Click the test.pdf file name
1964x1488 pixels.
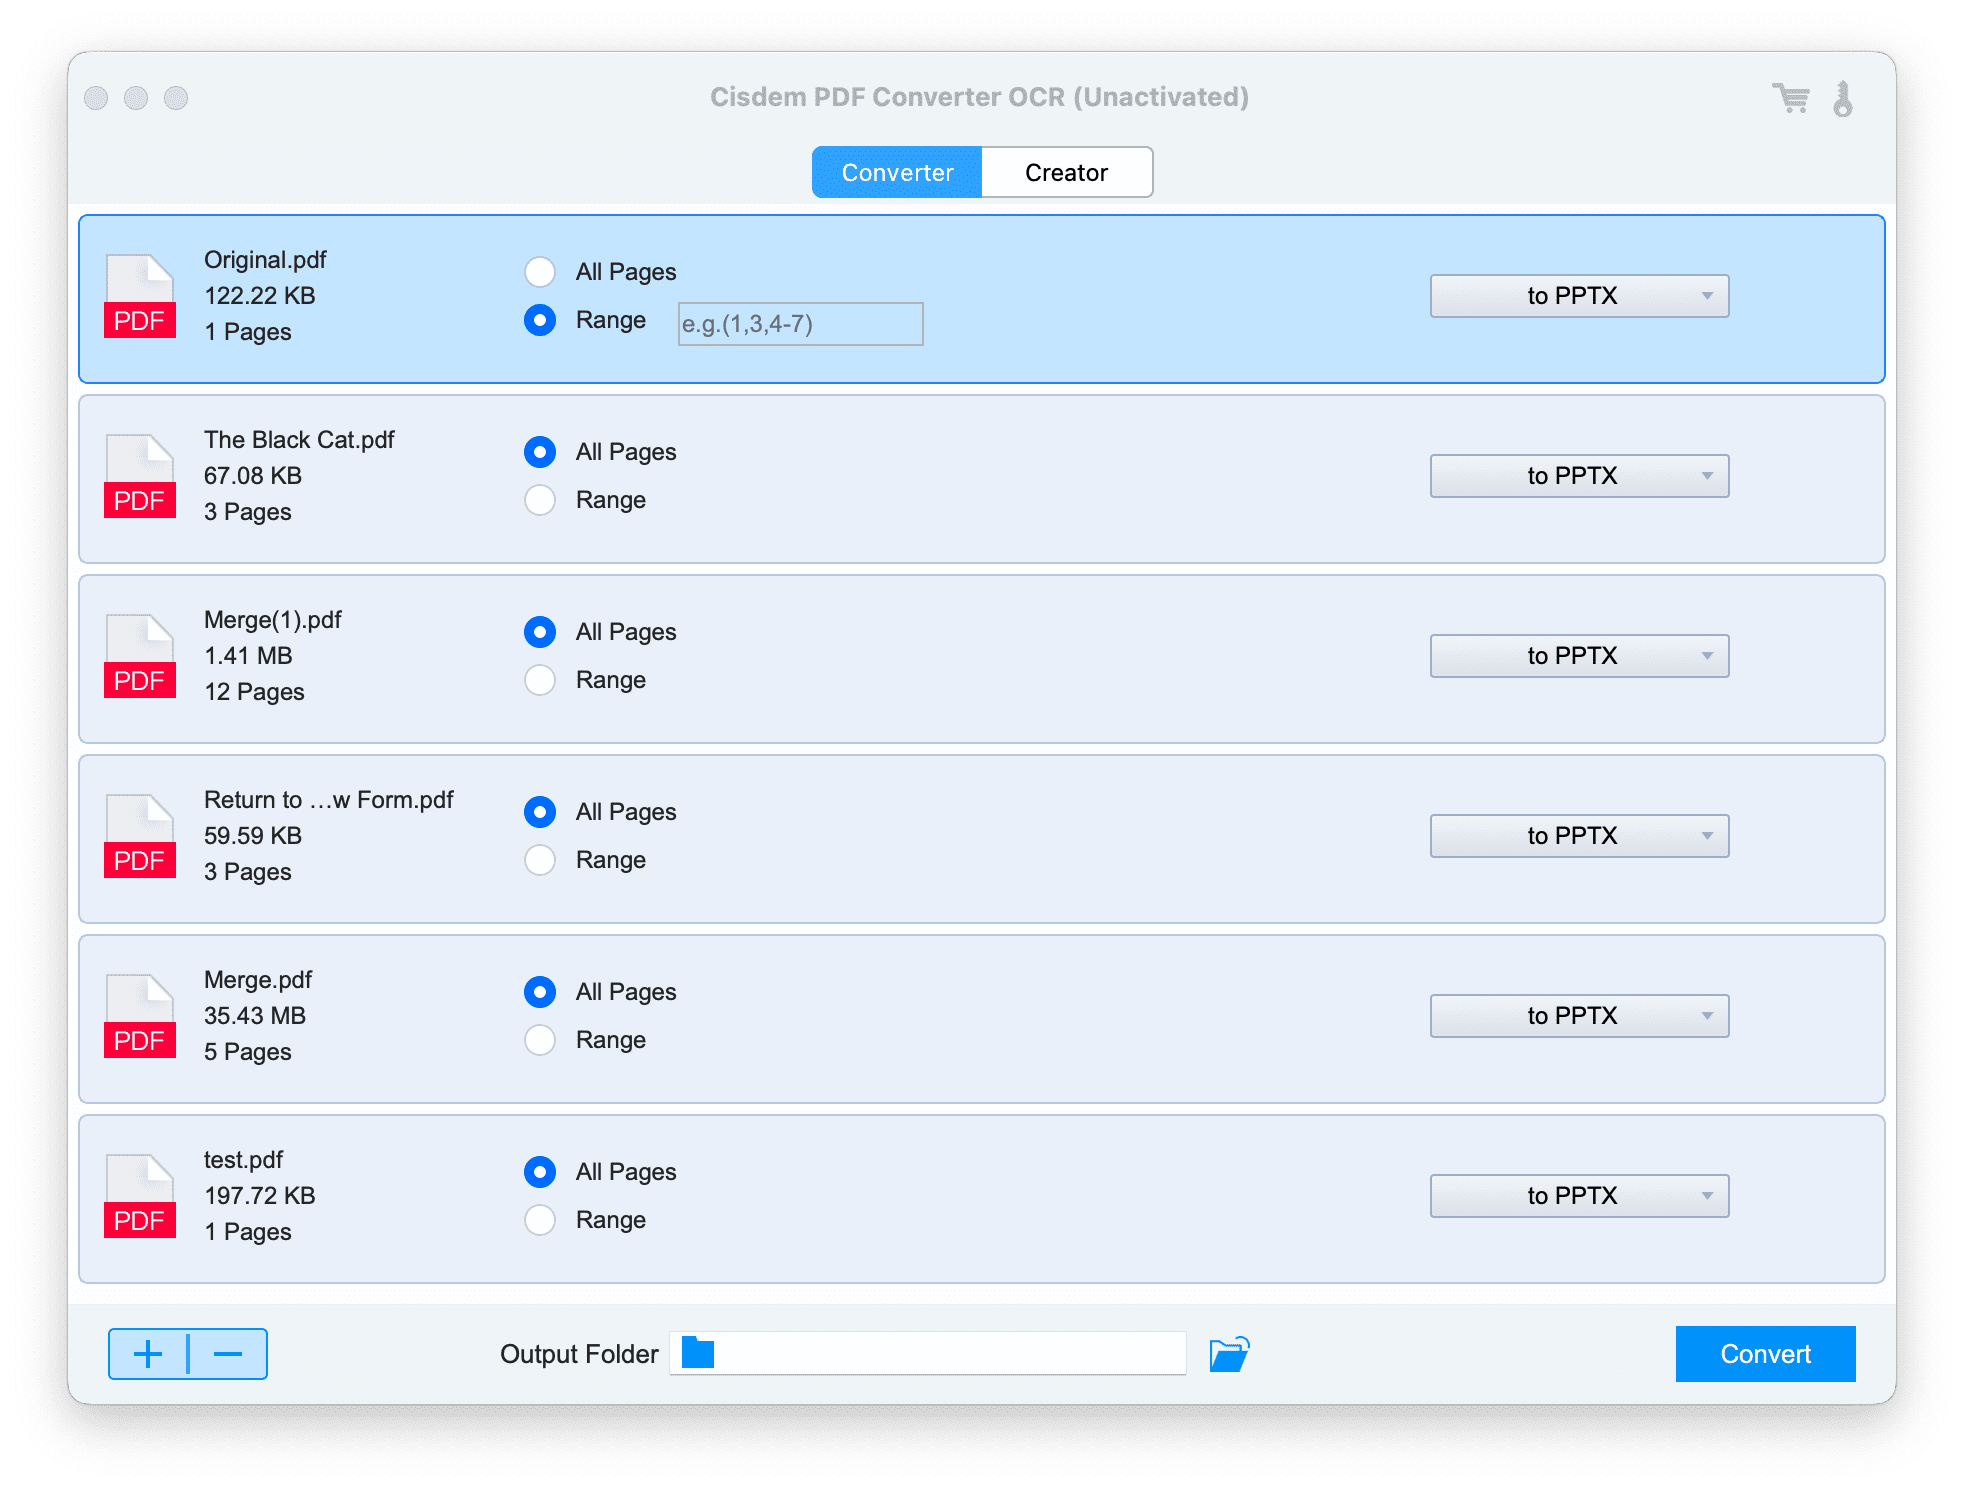coord(243,1160)
